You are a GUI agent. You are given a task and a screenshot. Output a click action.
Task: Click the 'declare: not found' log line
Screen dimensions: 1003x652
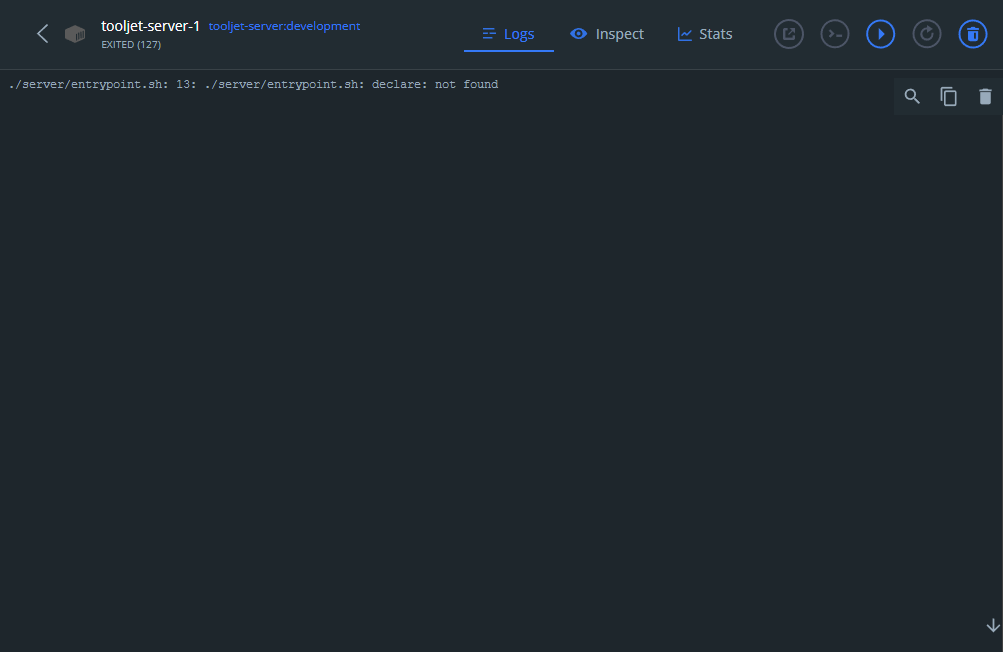[x=253, y=84]
